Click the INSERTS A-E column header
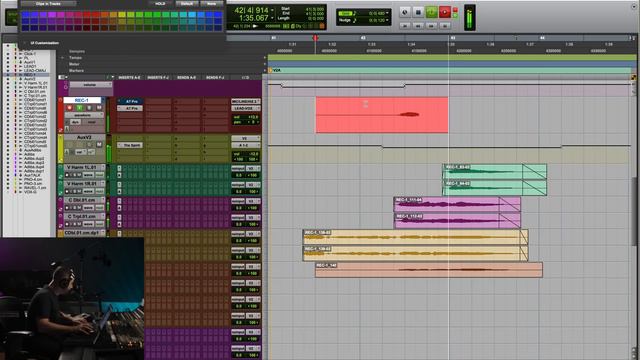 [x=129, y=78]
